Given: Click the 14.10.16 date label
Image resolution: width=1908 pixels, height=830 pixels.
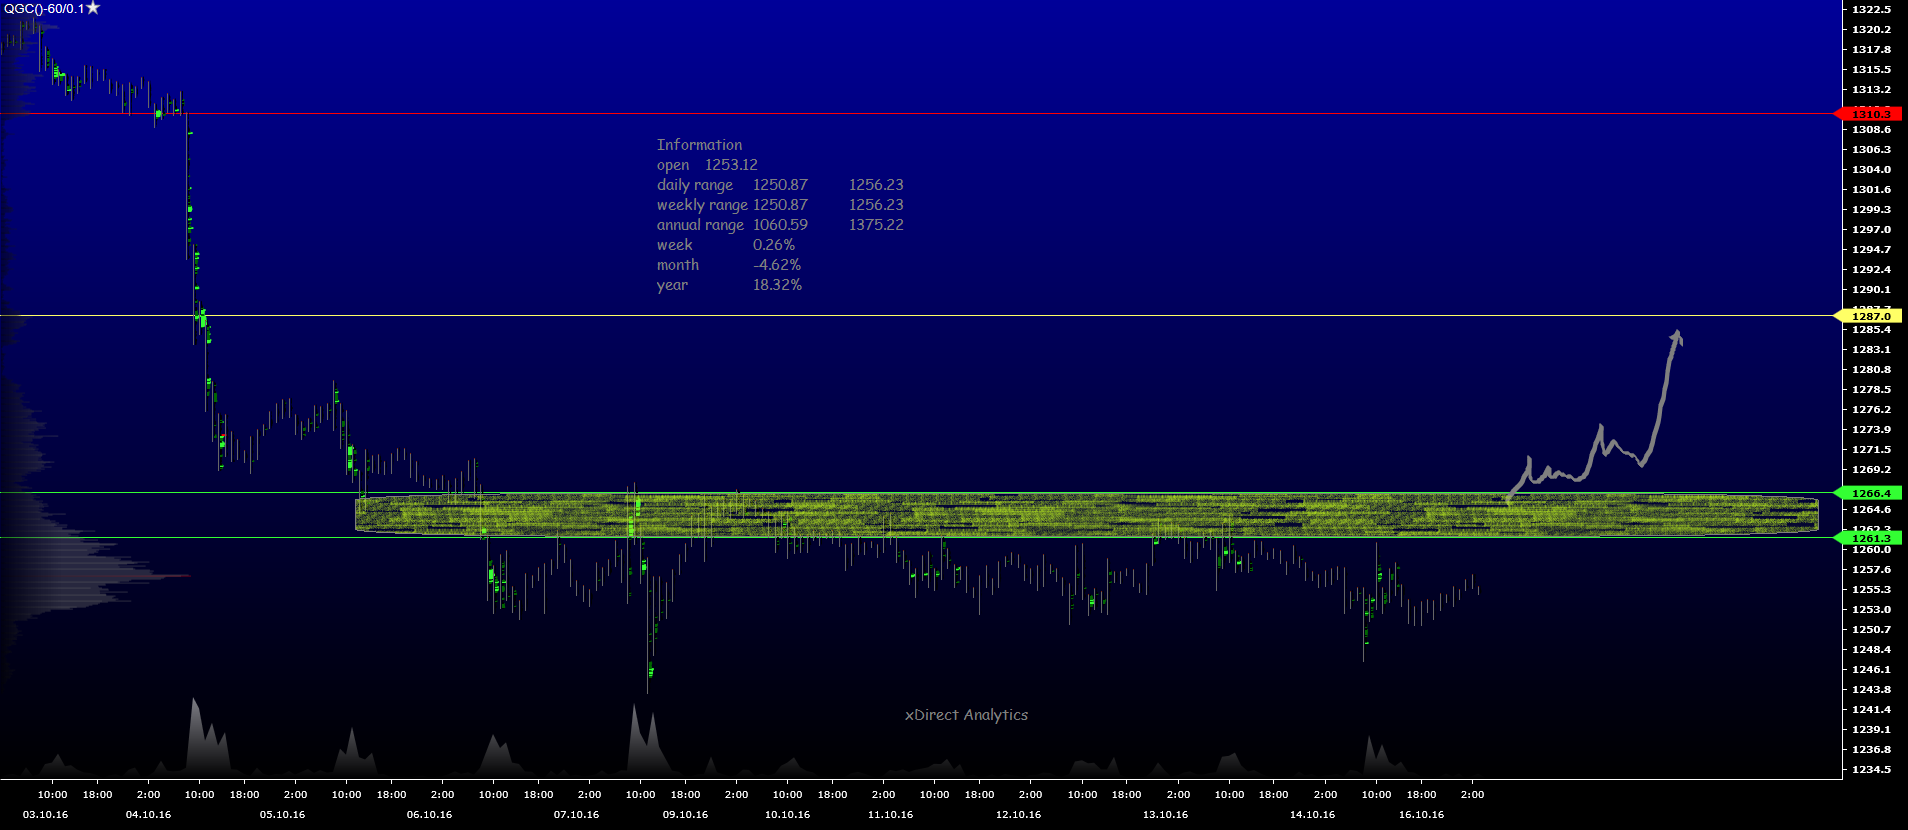Looking at the screenshot, I should [1312, 815].
